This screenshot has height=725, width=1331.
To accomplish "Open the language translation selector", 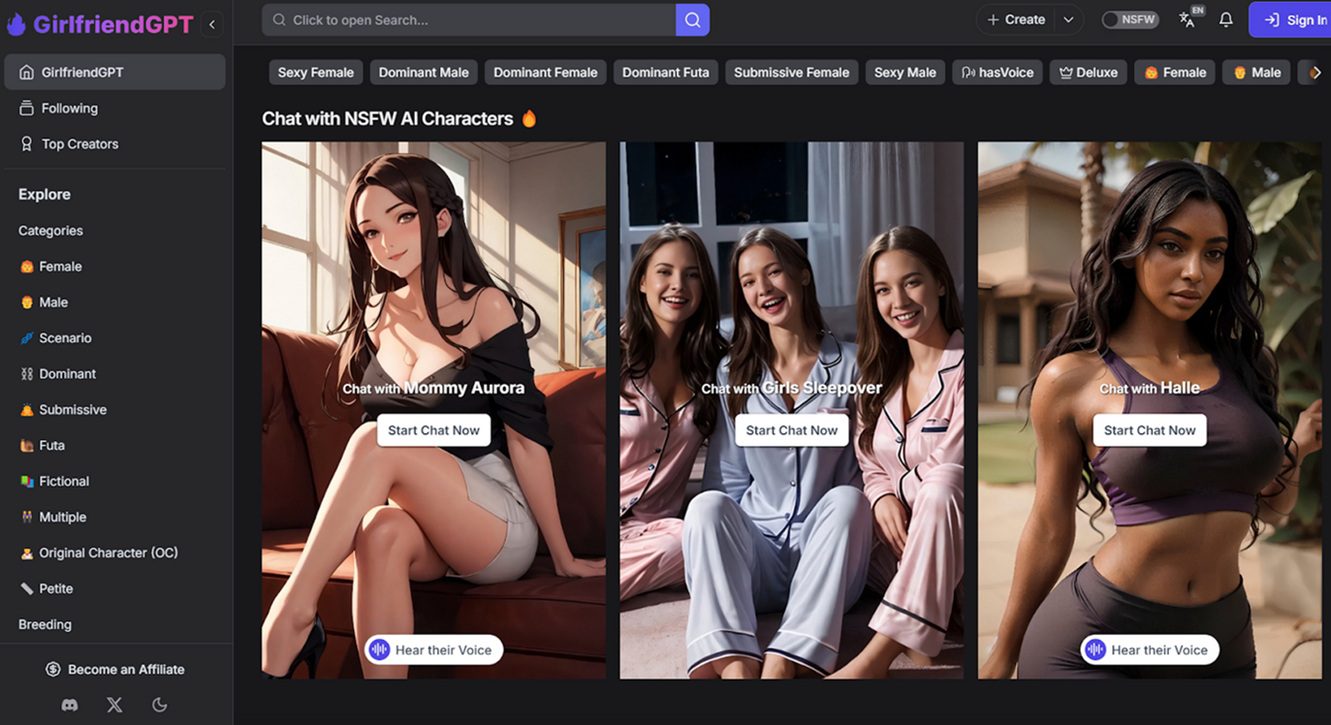I will [1189, 20].
